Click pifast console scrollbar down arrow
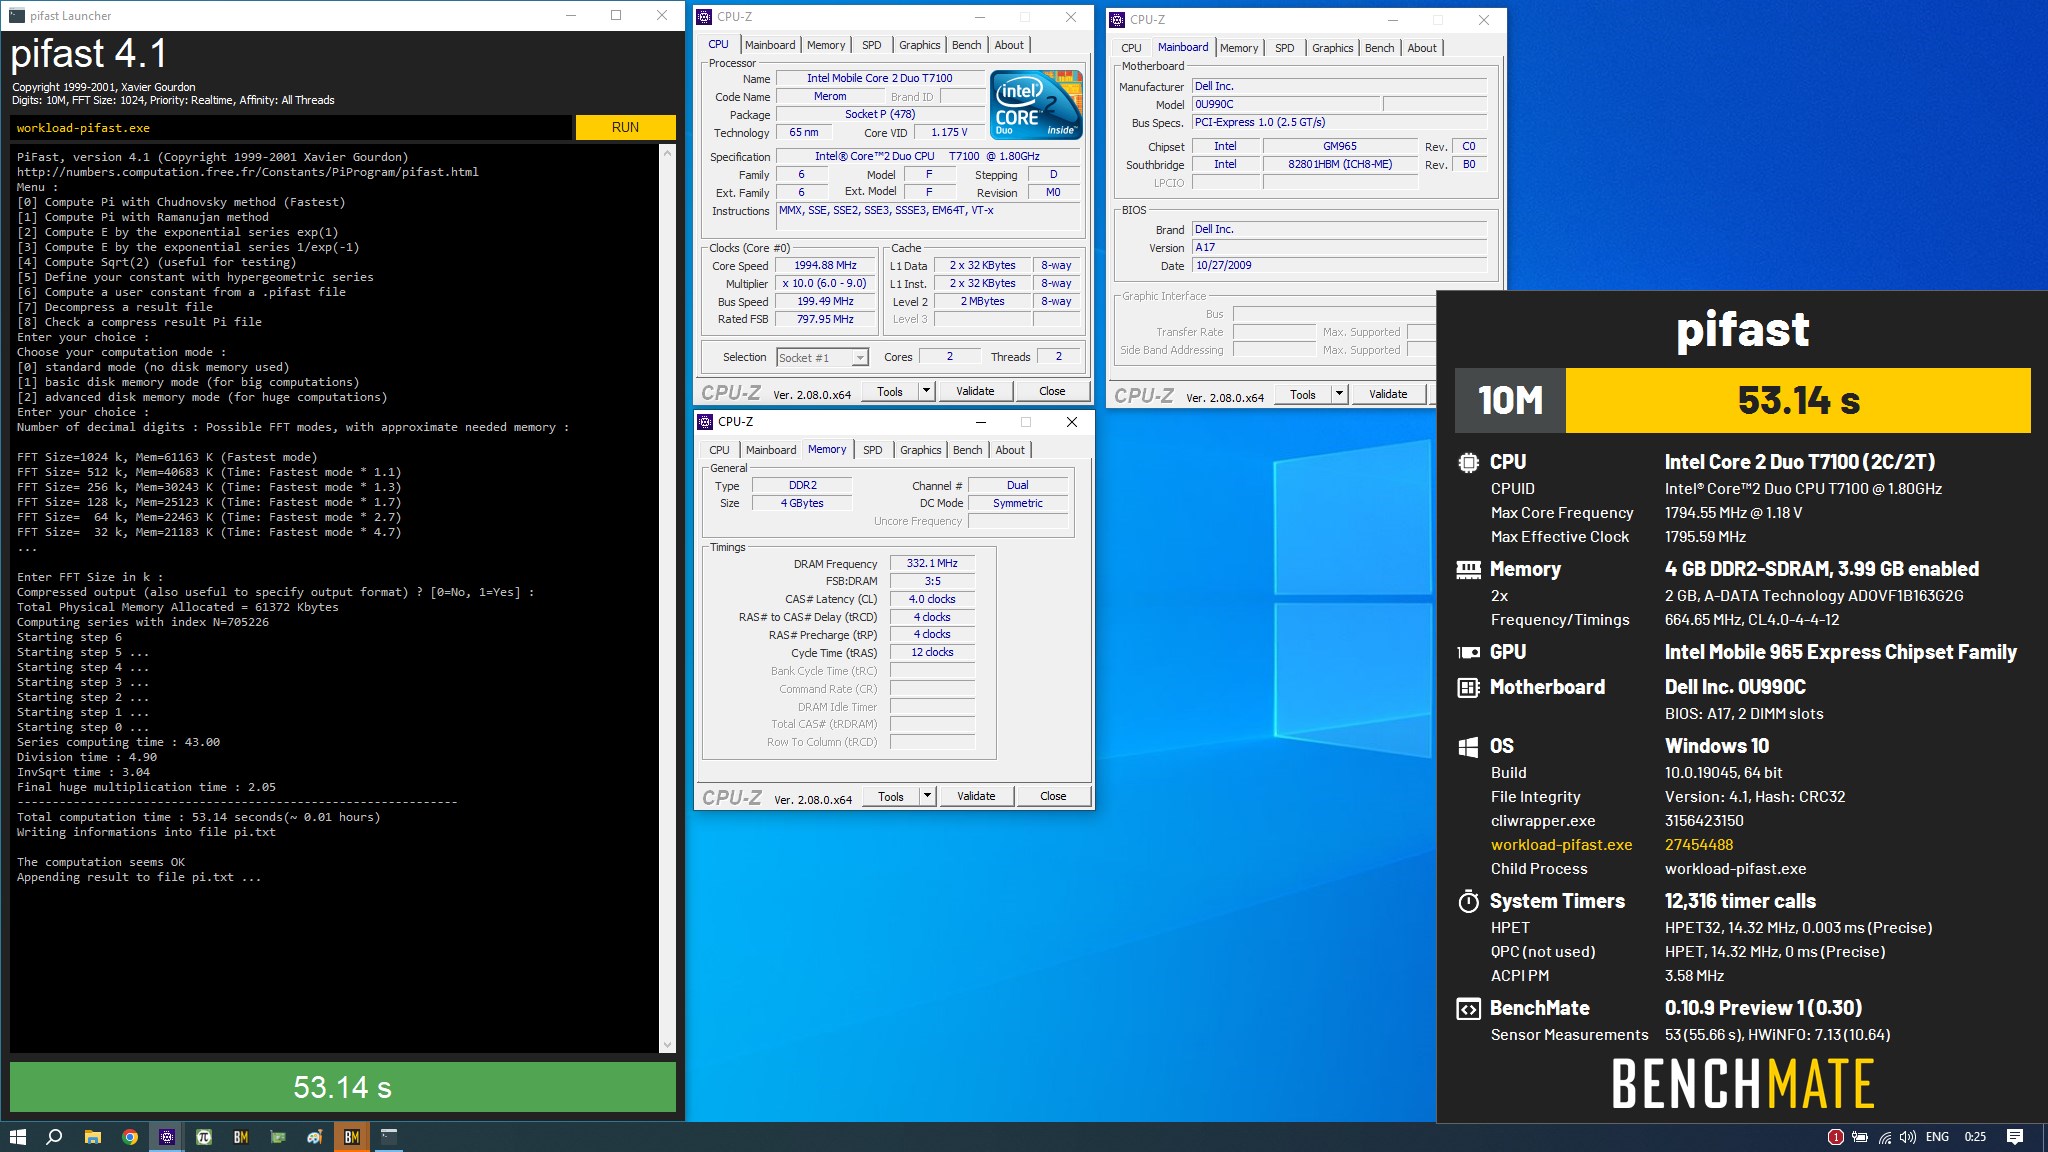This screenshot has height=1152, width=2048. pos(668,1045)
